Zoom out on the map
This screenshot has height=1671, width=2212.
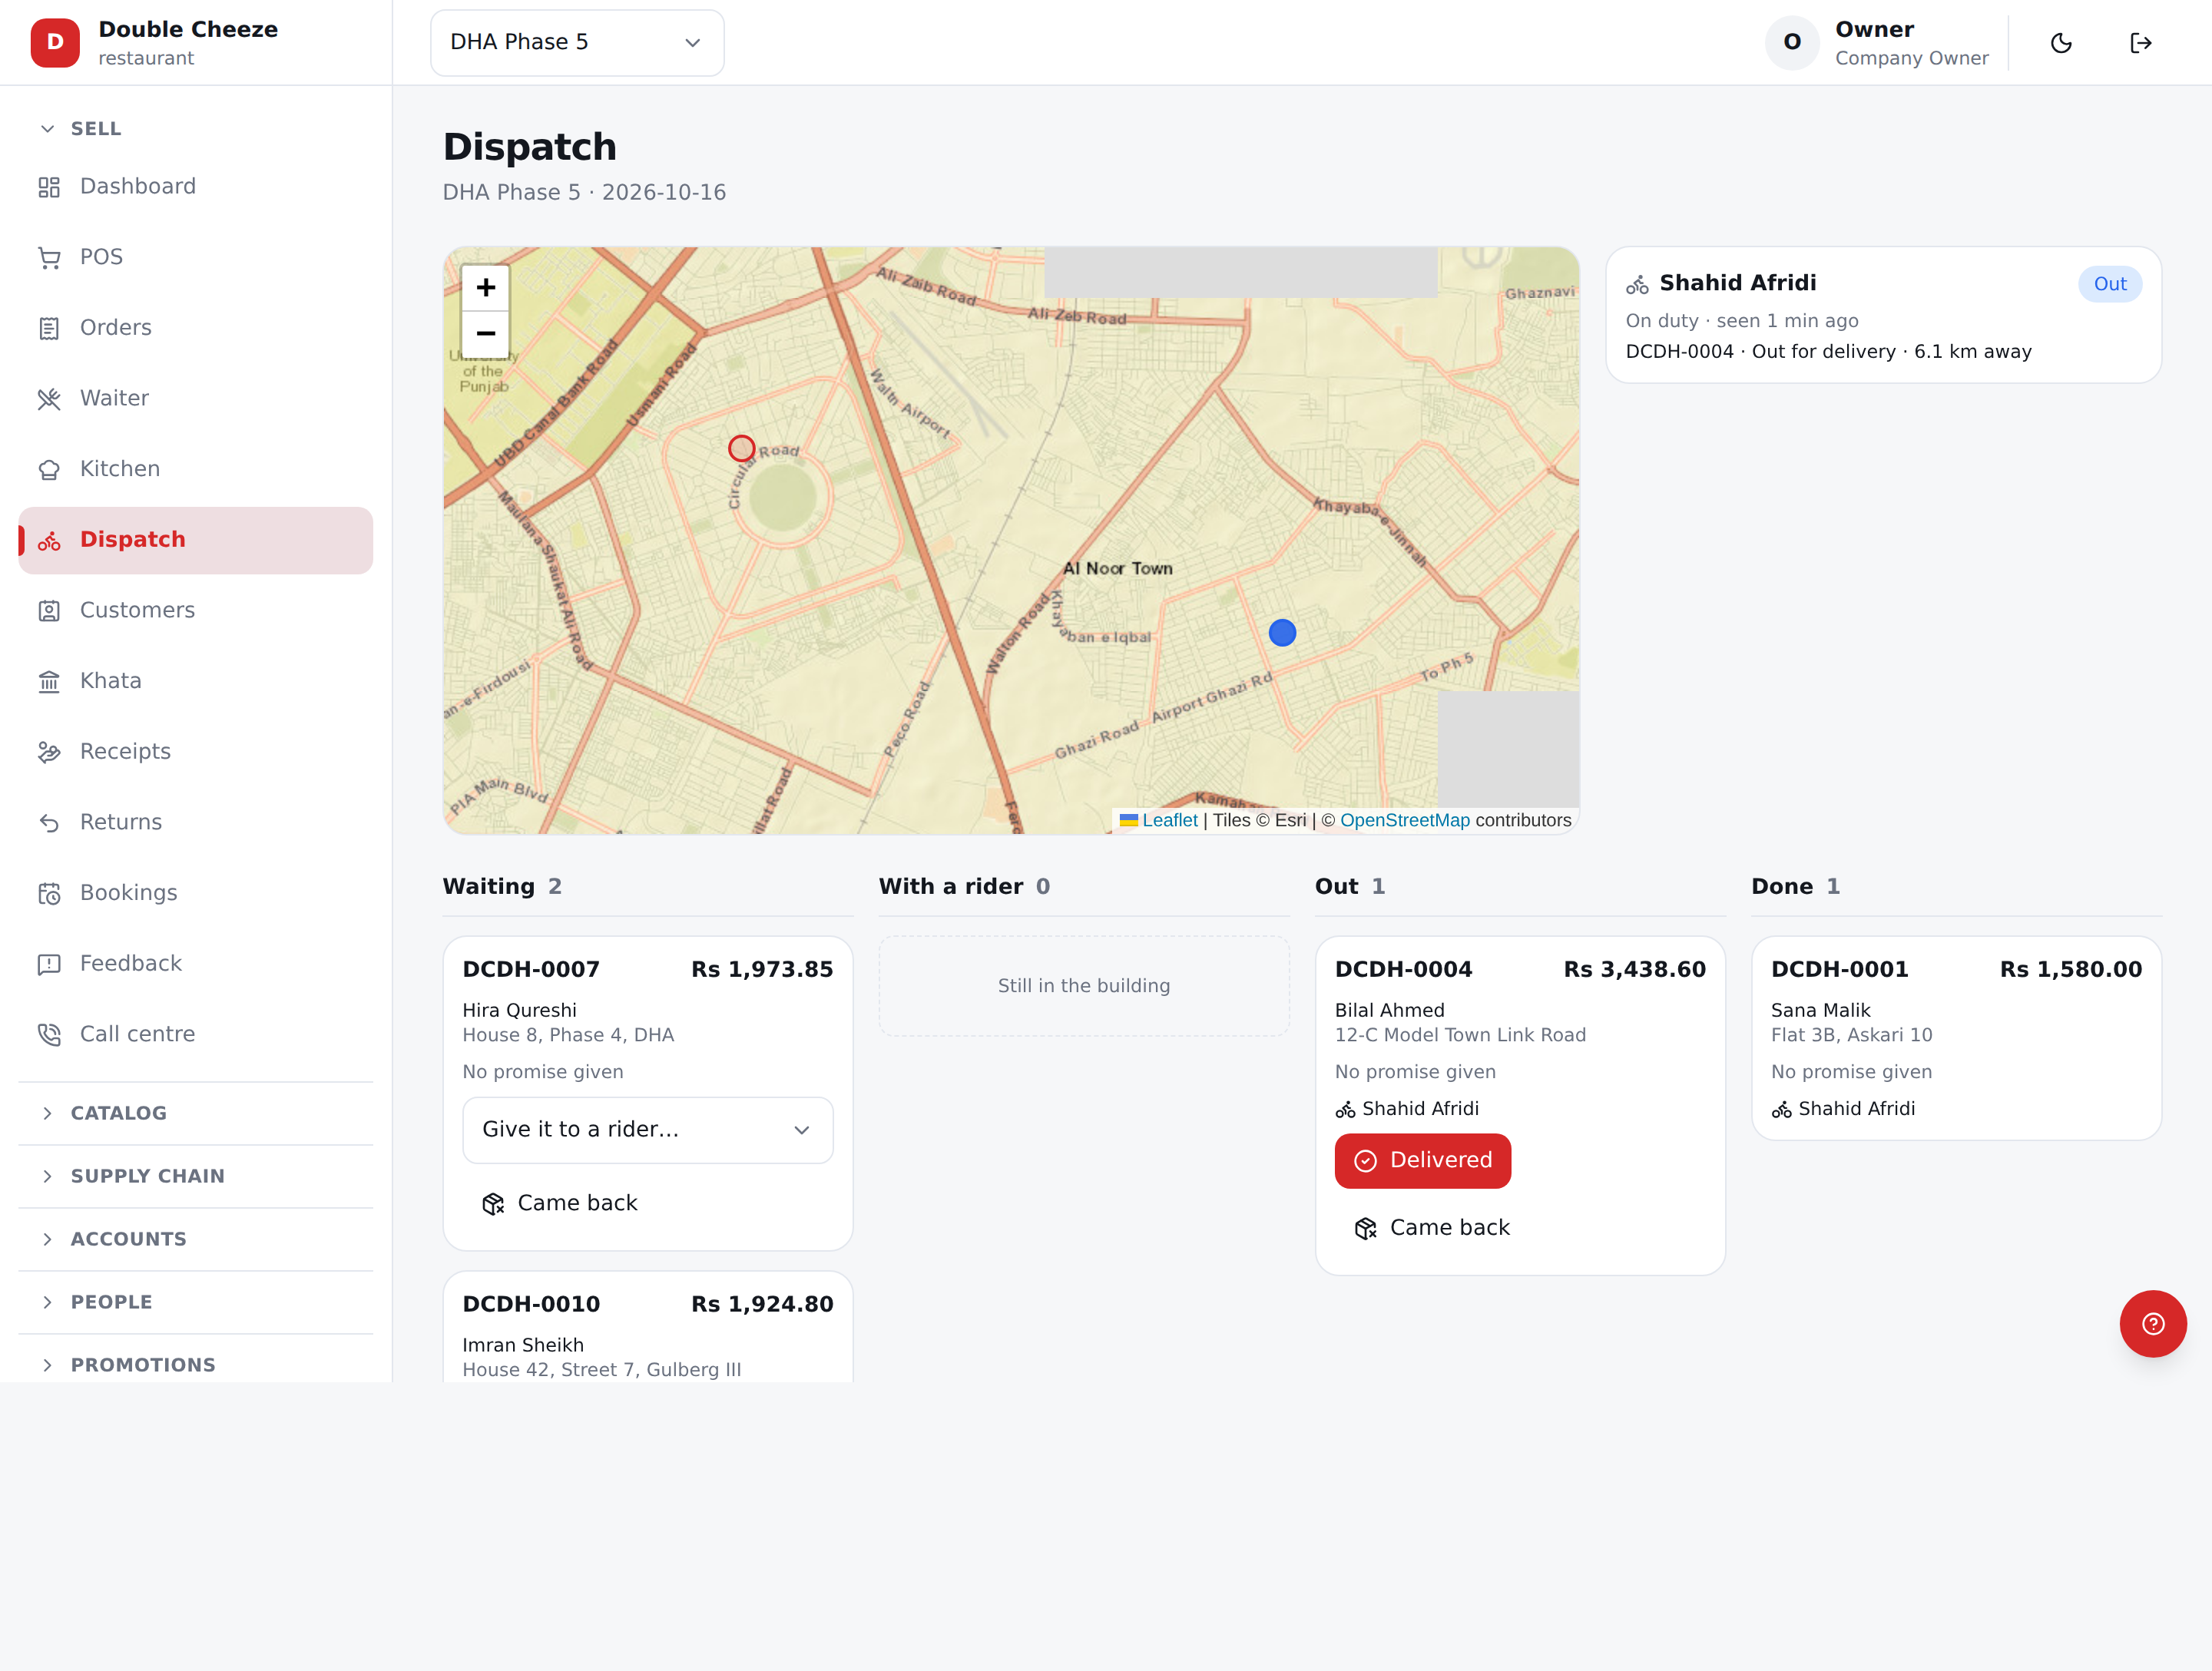tap(486, 334)
